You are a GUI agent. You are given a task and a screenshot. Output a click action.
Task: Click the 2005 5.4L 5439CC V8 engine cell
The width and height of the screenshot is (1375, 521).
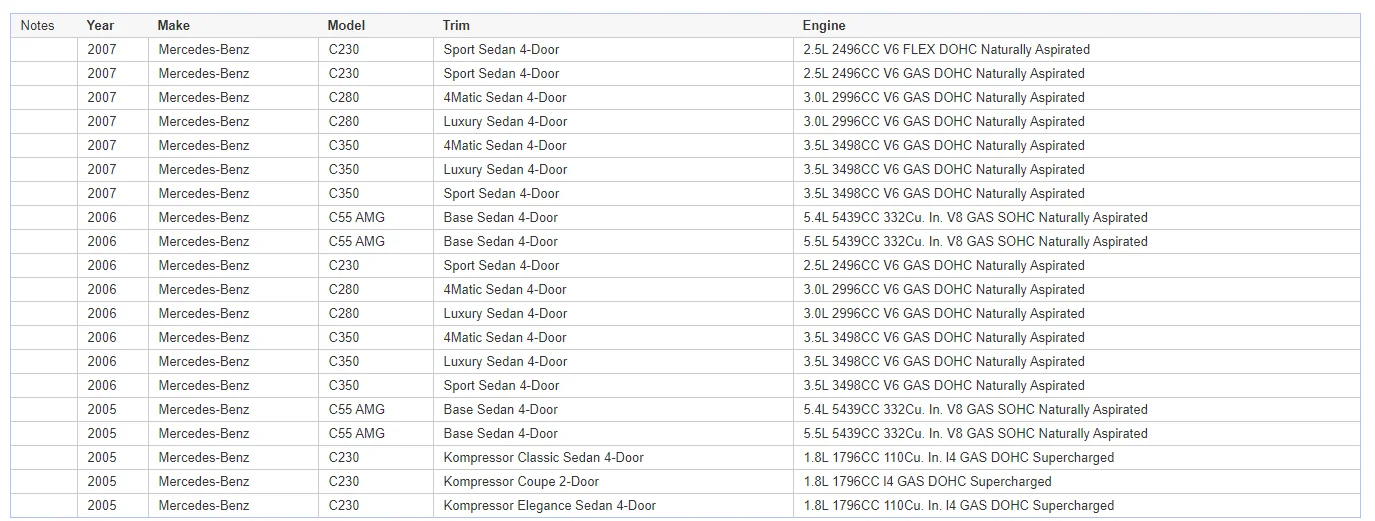pos(1077,409)
